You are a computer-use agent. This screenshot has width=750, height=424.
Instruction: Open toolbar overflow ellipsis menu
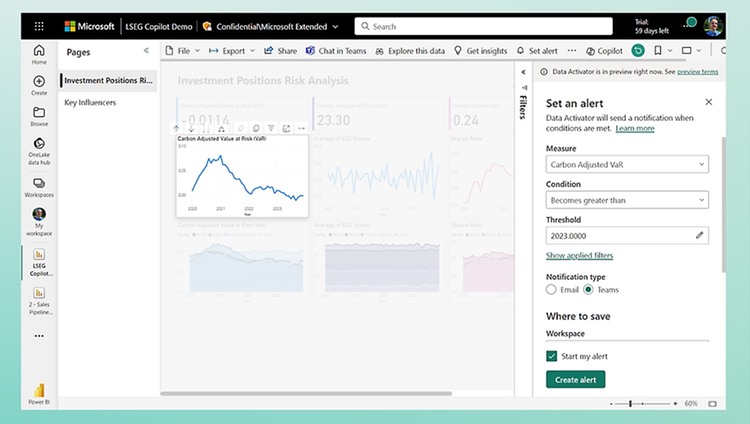[572, 50]
